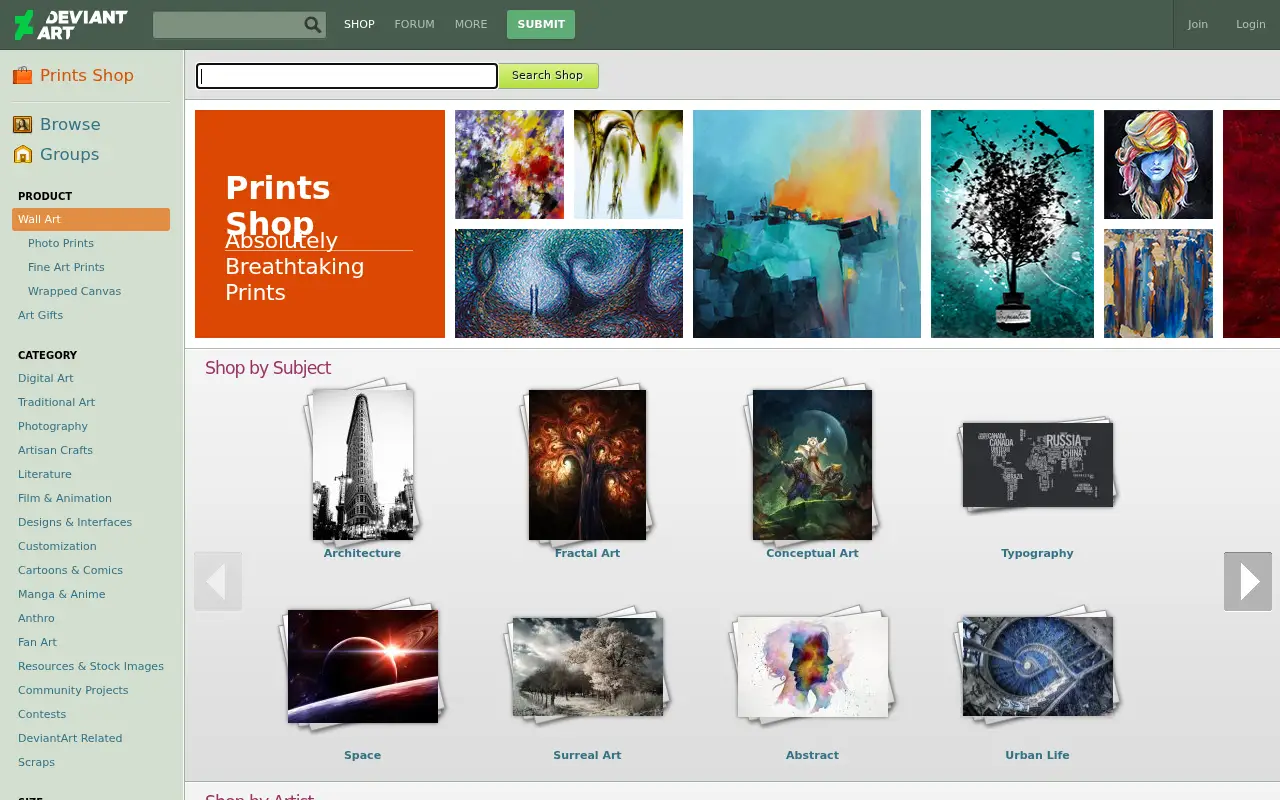Select Fine Art Prints in the sidebar
The image size is (1280, 800).
[66, 267]
